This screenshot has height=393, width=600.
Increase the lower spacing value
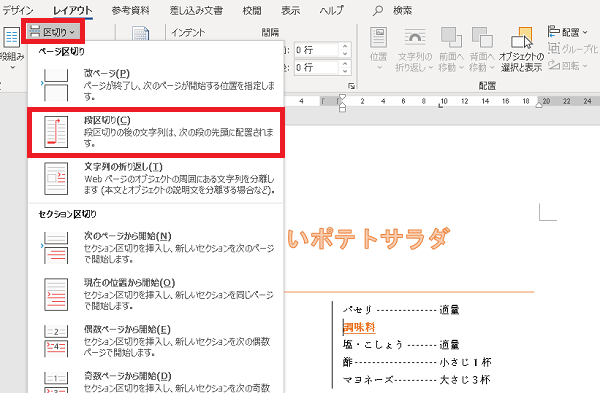[345, 63]
